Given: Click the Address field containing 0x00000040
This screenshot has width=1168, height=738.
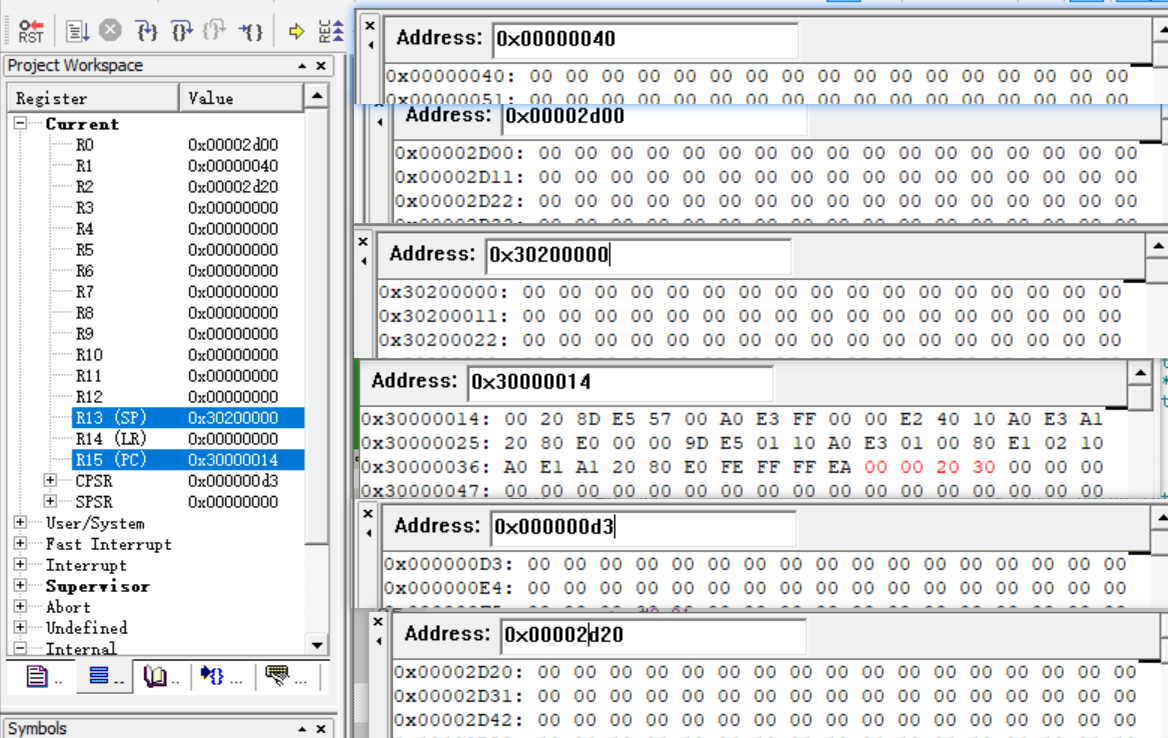Looking at the screenshot, I should (x=645, y=39).
